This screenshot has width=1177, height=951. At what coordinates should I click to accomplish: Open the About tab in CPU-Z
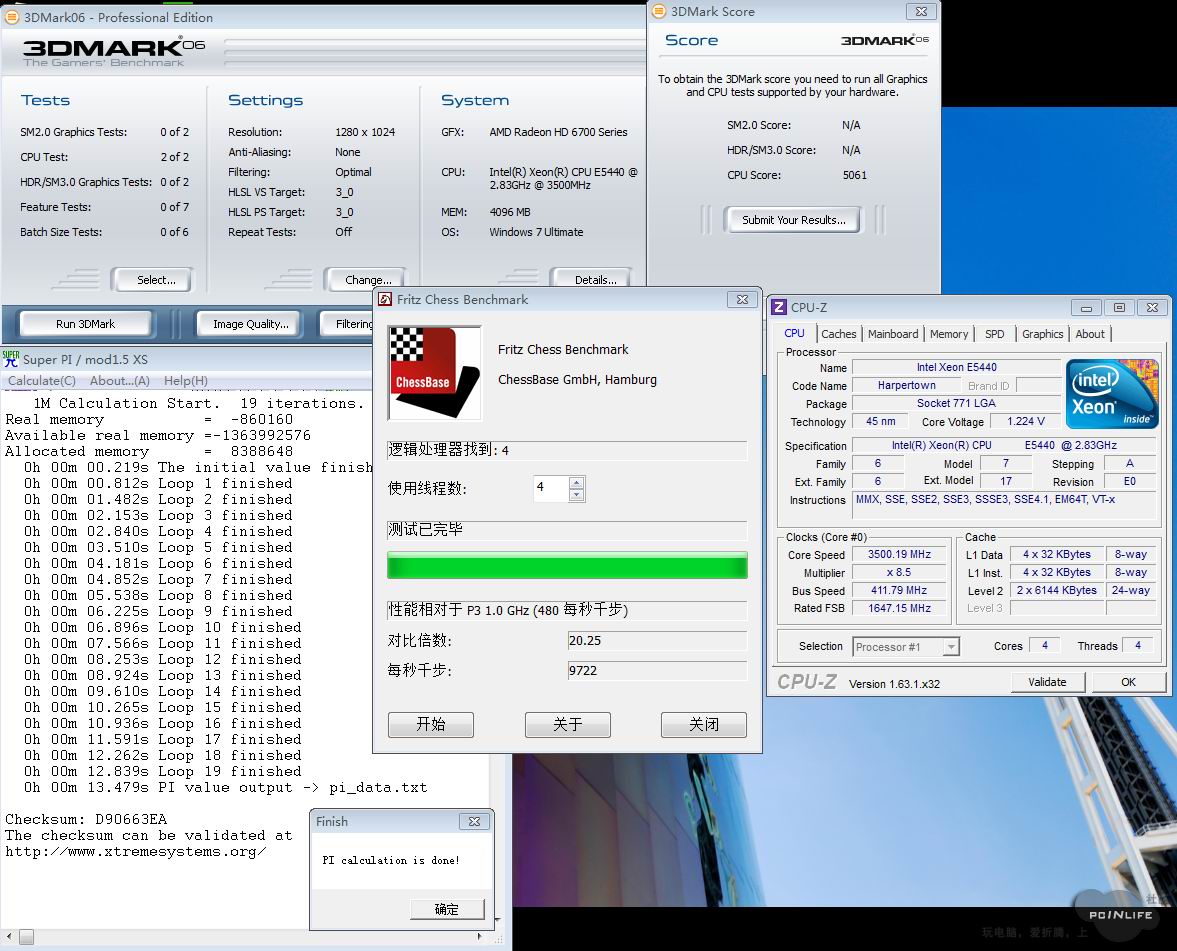point(1090,334)
